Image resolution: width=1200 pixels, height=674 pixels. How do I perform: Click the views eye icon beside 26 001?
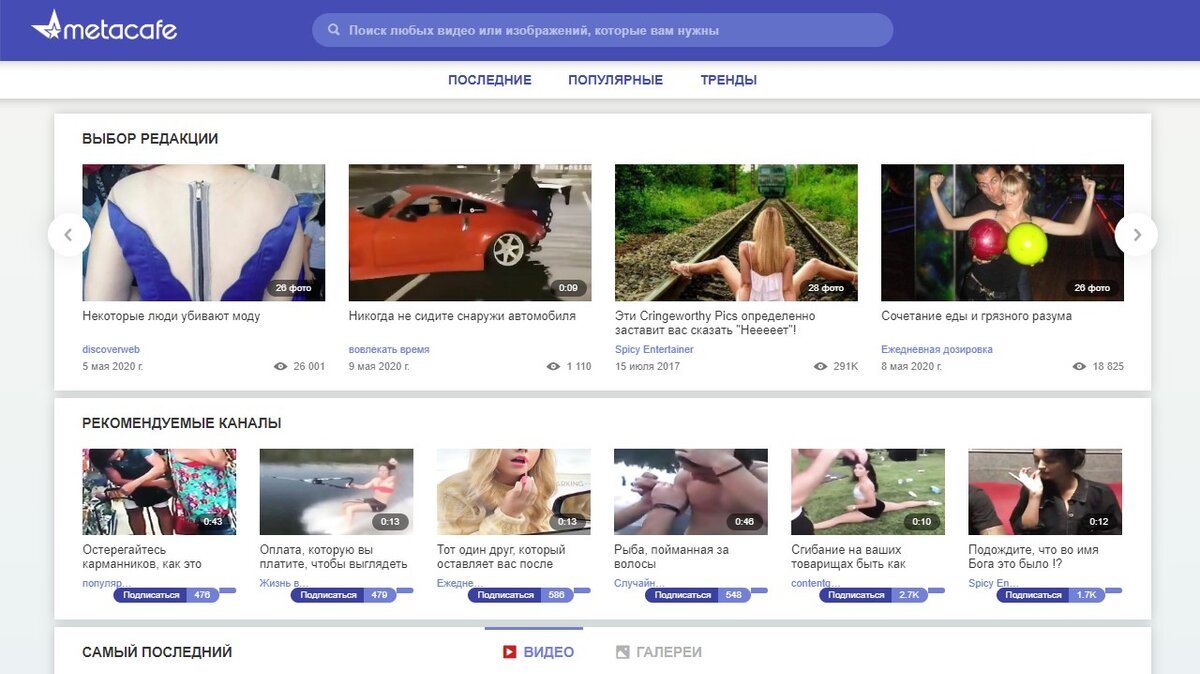pyautogui.click(x=281, y=367)
